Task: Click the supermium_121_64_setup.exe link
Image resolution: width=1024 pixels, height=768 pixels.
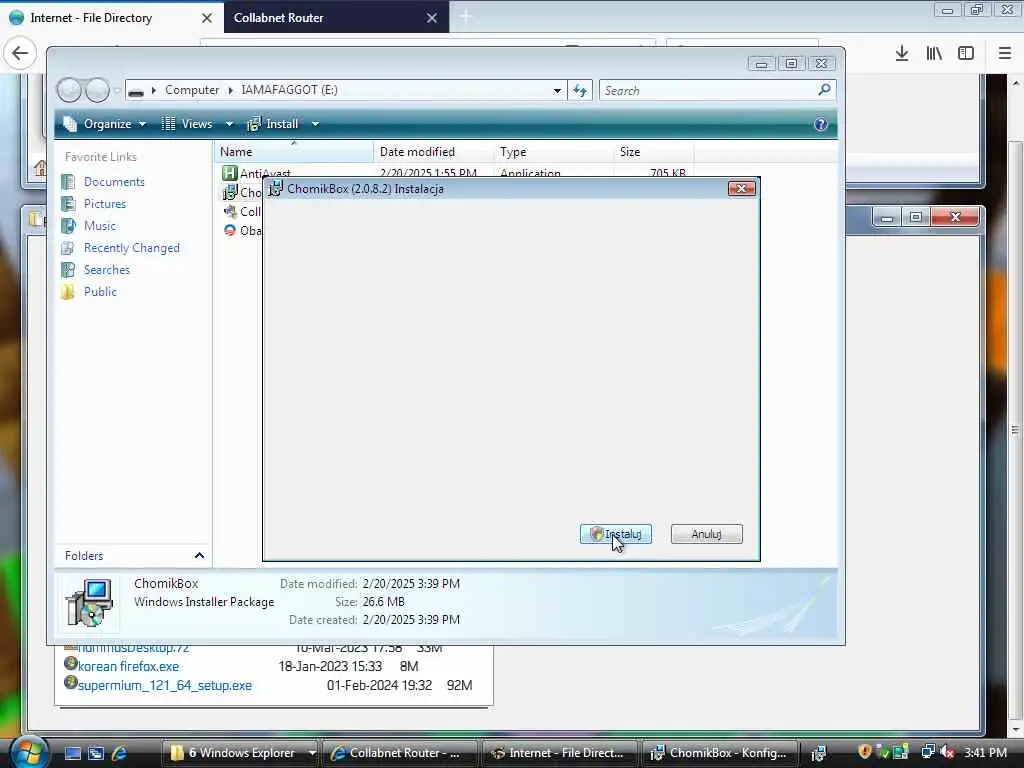Action: tap(165, 685)
